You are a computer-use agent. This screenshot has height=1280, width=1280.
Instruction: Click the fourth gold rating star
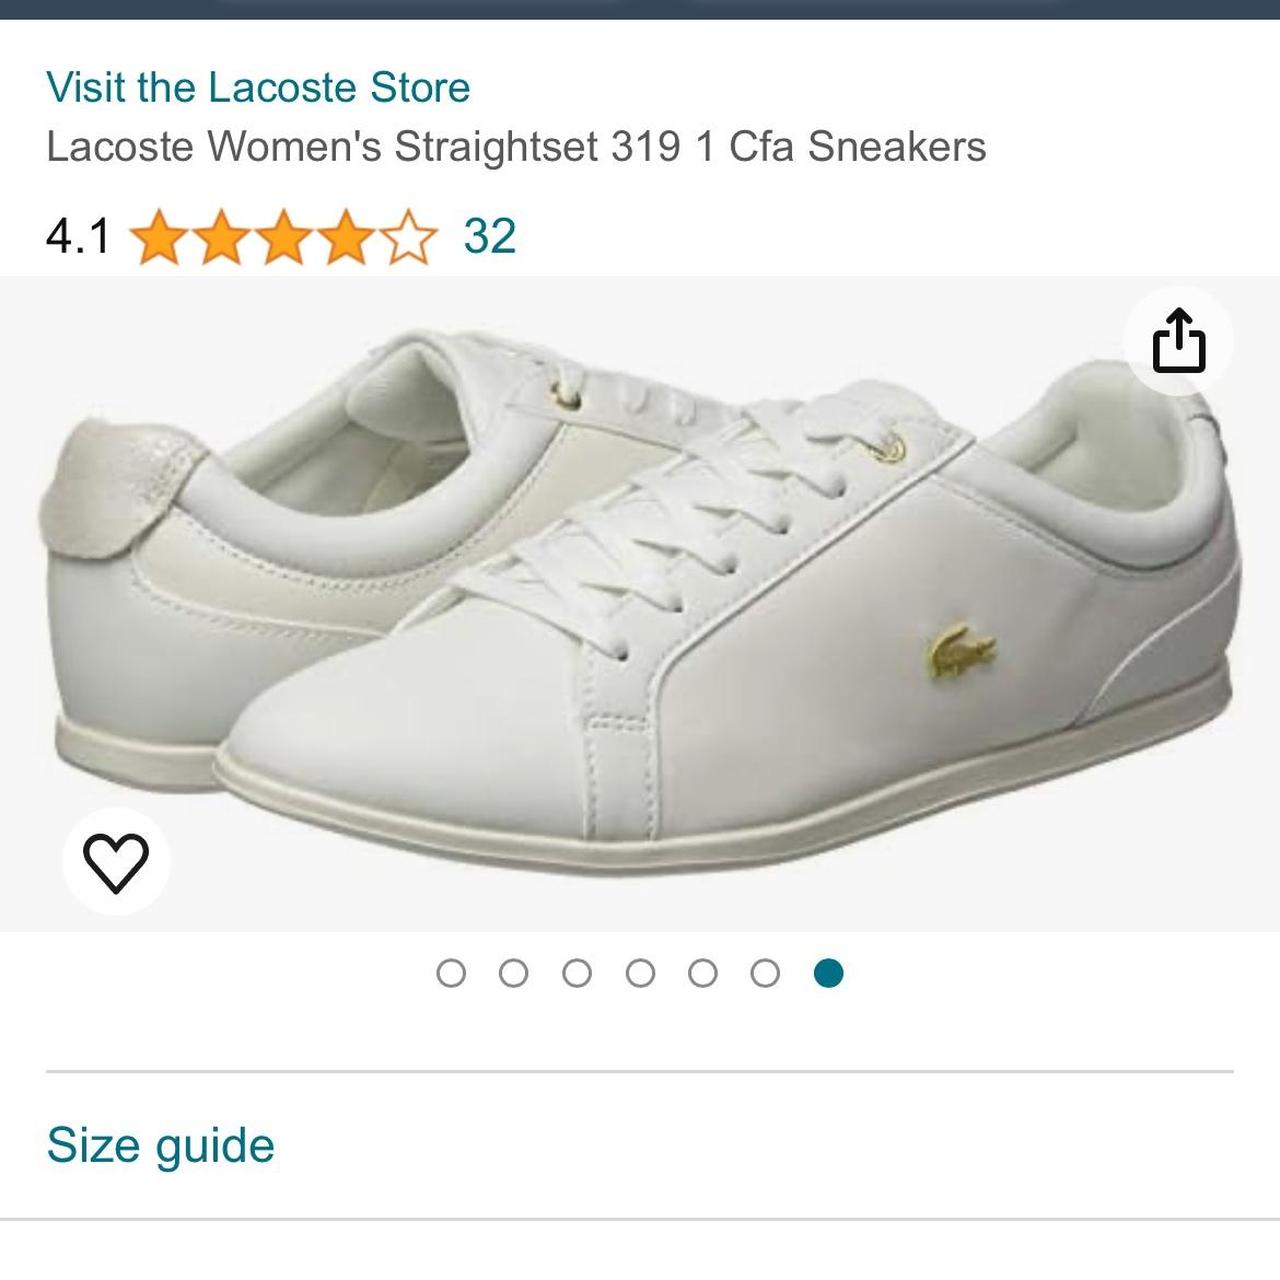[x=346, y=237]
